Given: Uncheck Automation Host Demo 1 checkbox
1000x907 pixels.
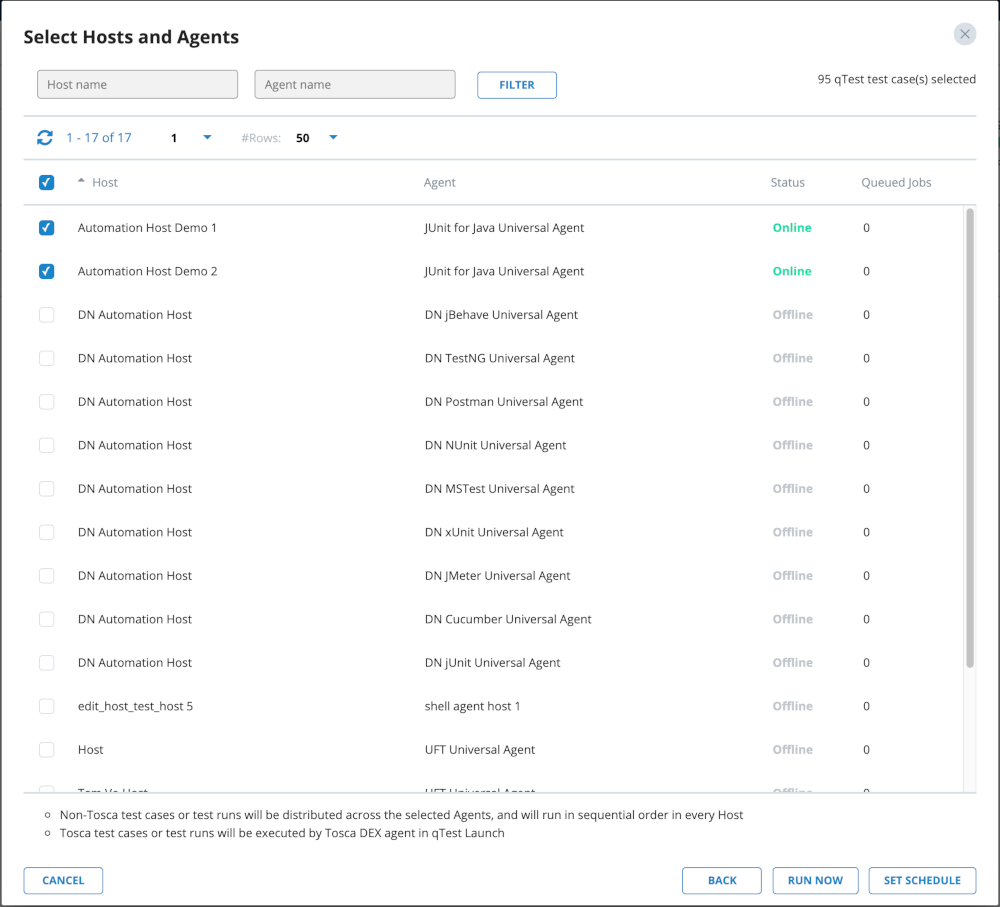Looking at the screenshot, I should click(x=46, y=228).
